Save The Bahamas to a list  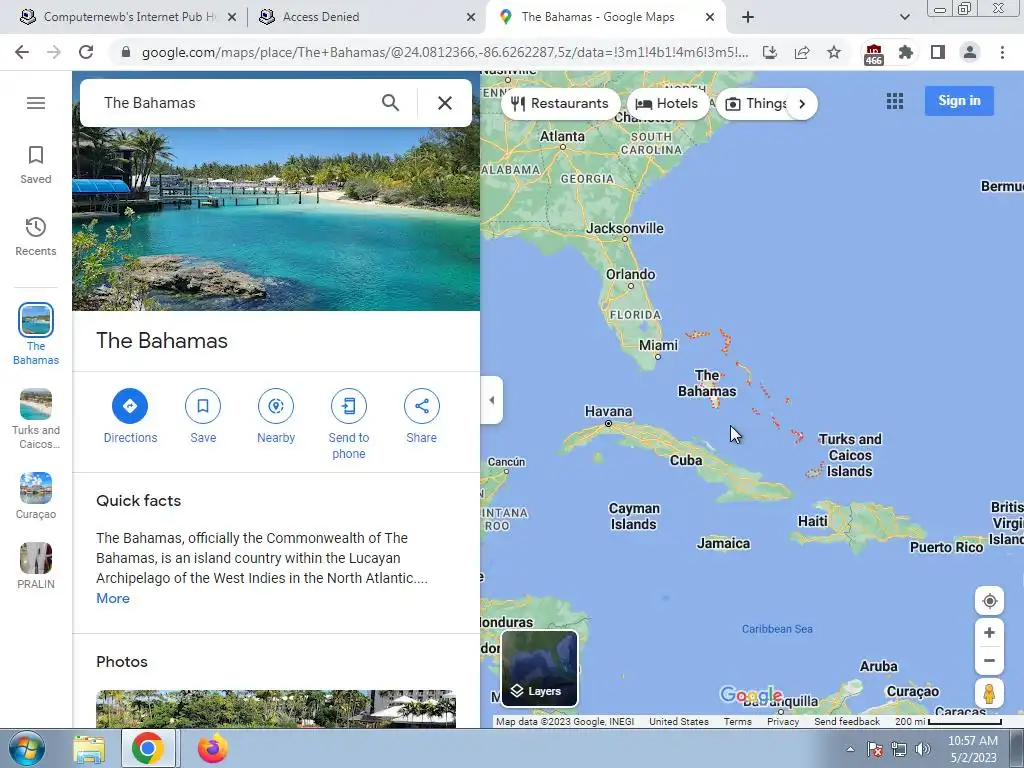[203, 416]
